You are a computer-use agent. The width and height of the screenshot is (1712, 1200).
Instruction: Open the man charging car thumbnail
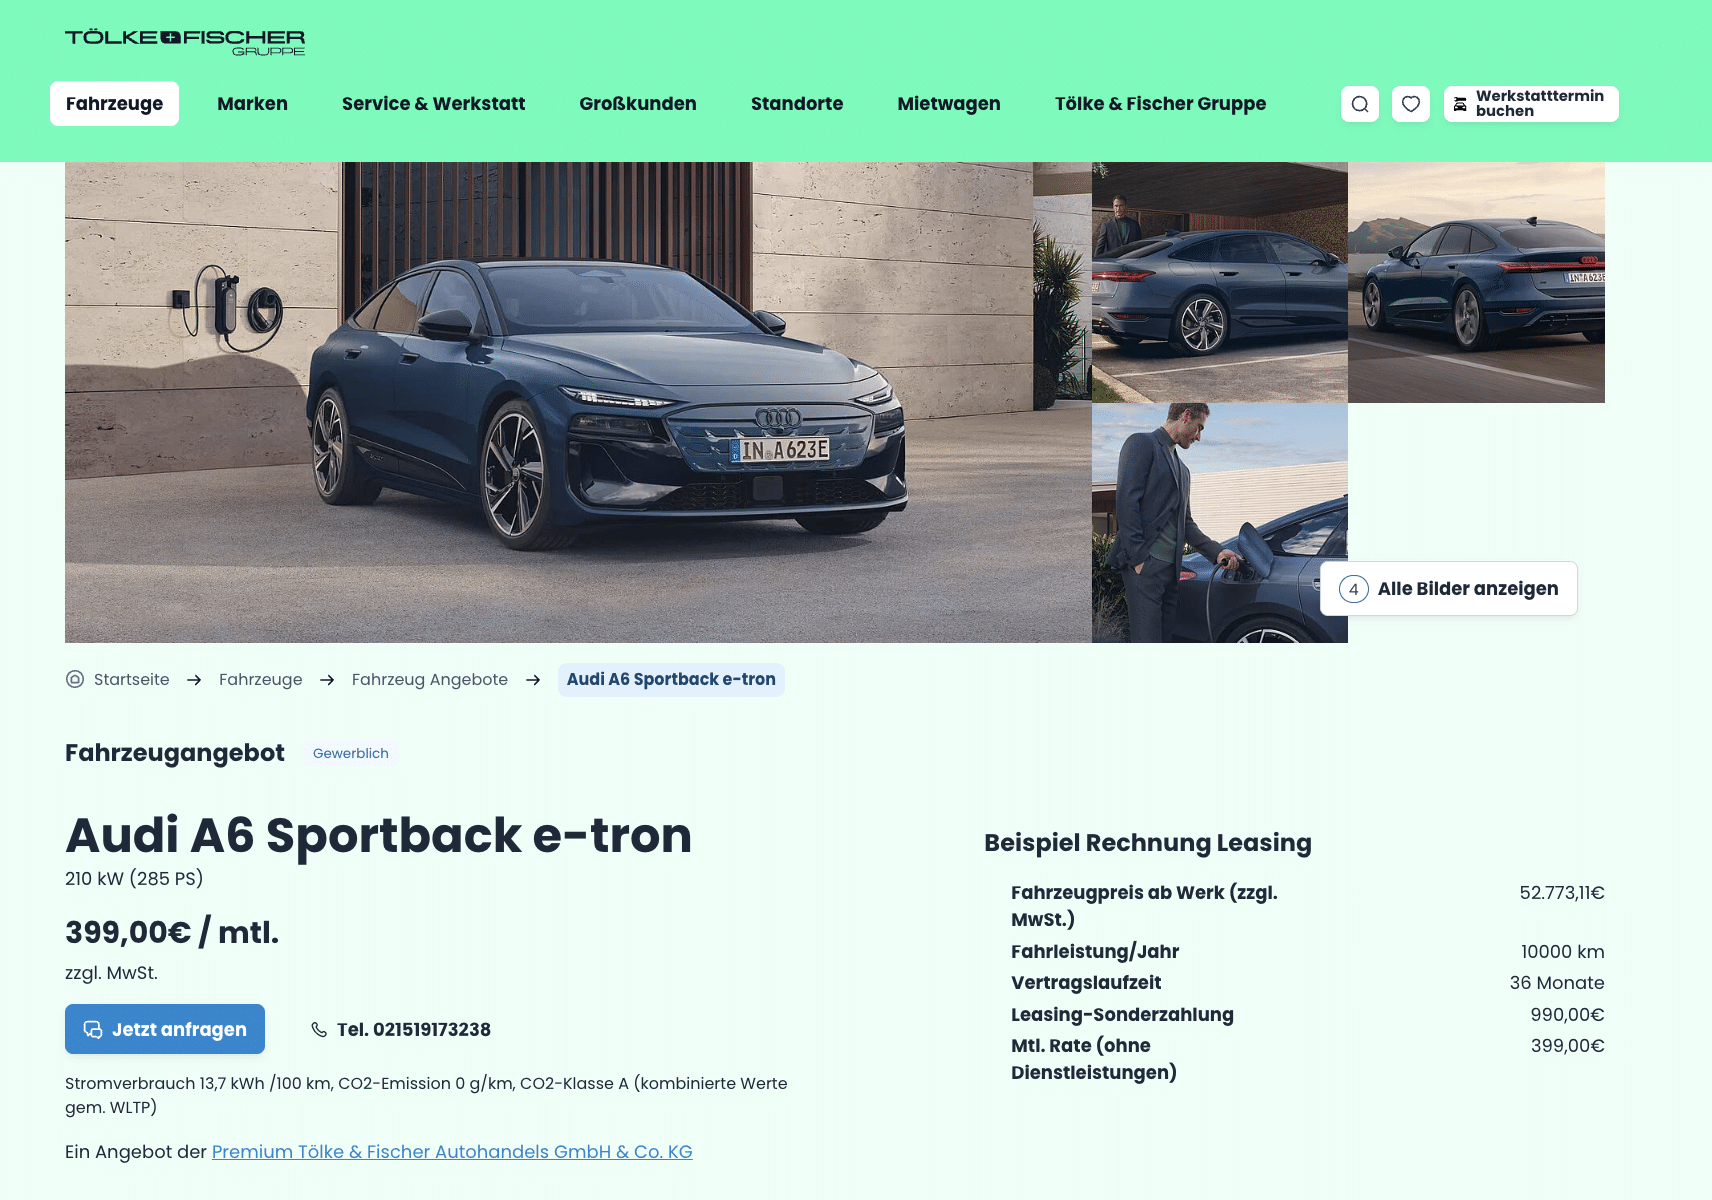pyautogui.click(x=1220, y=523)
